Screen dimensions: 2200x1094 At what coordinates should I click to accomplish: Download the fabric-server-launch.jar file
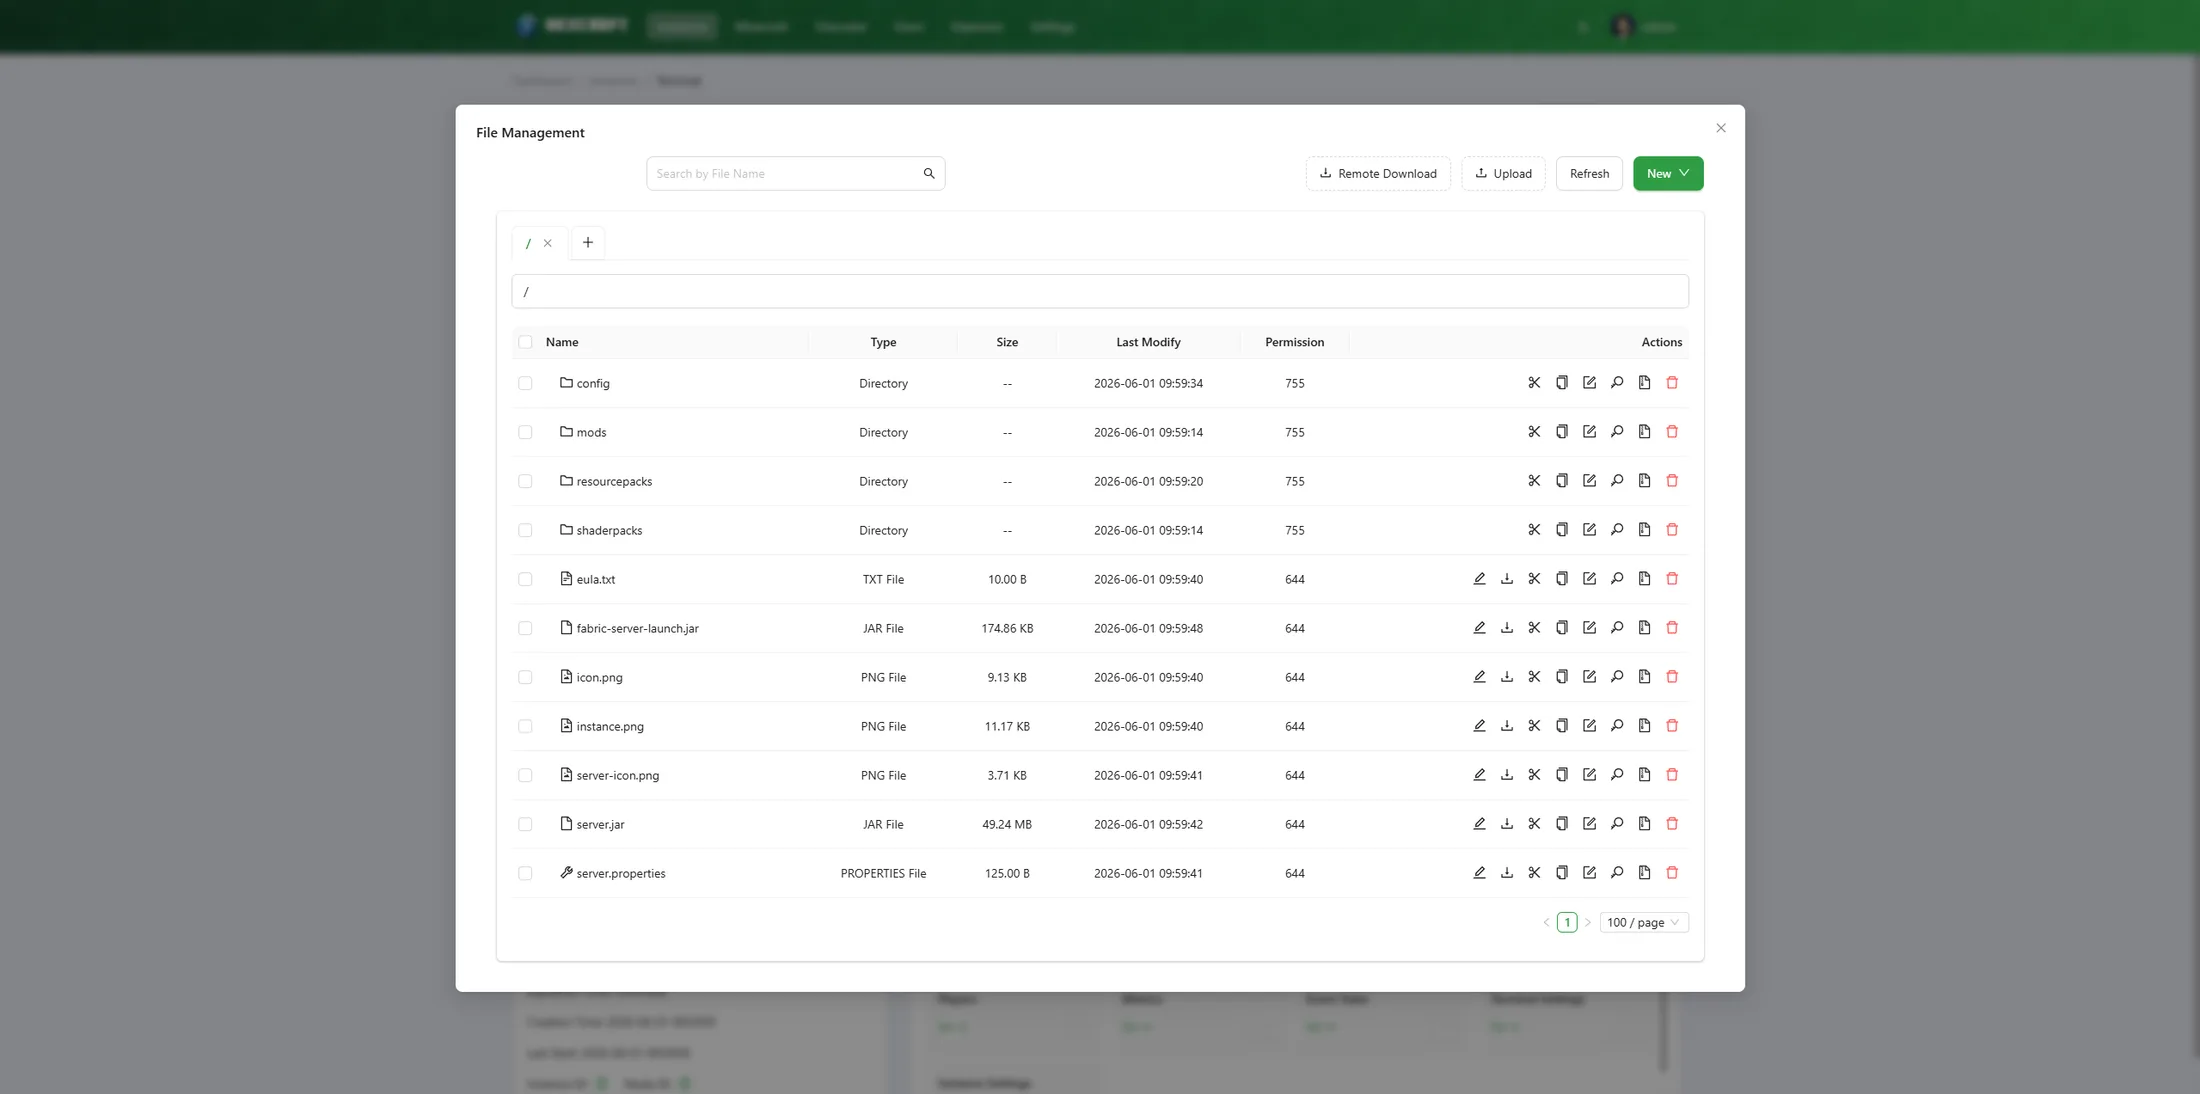click(x=1507, y=628)
